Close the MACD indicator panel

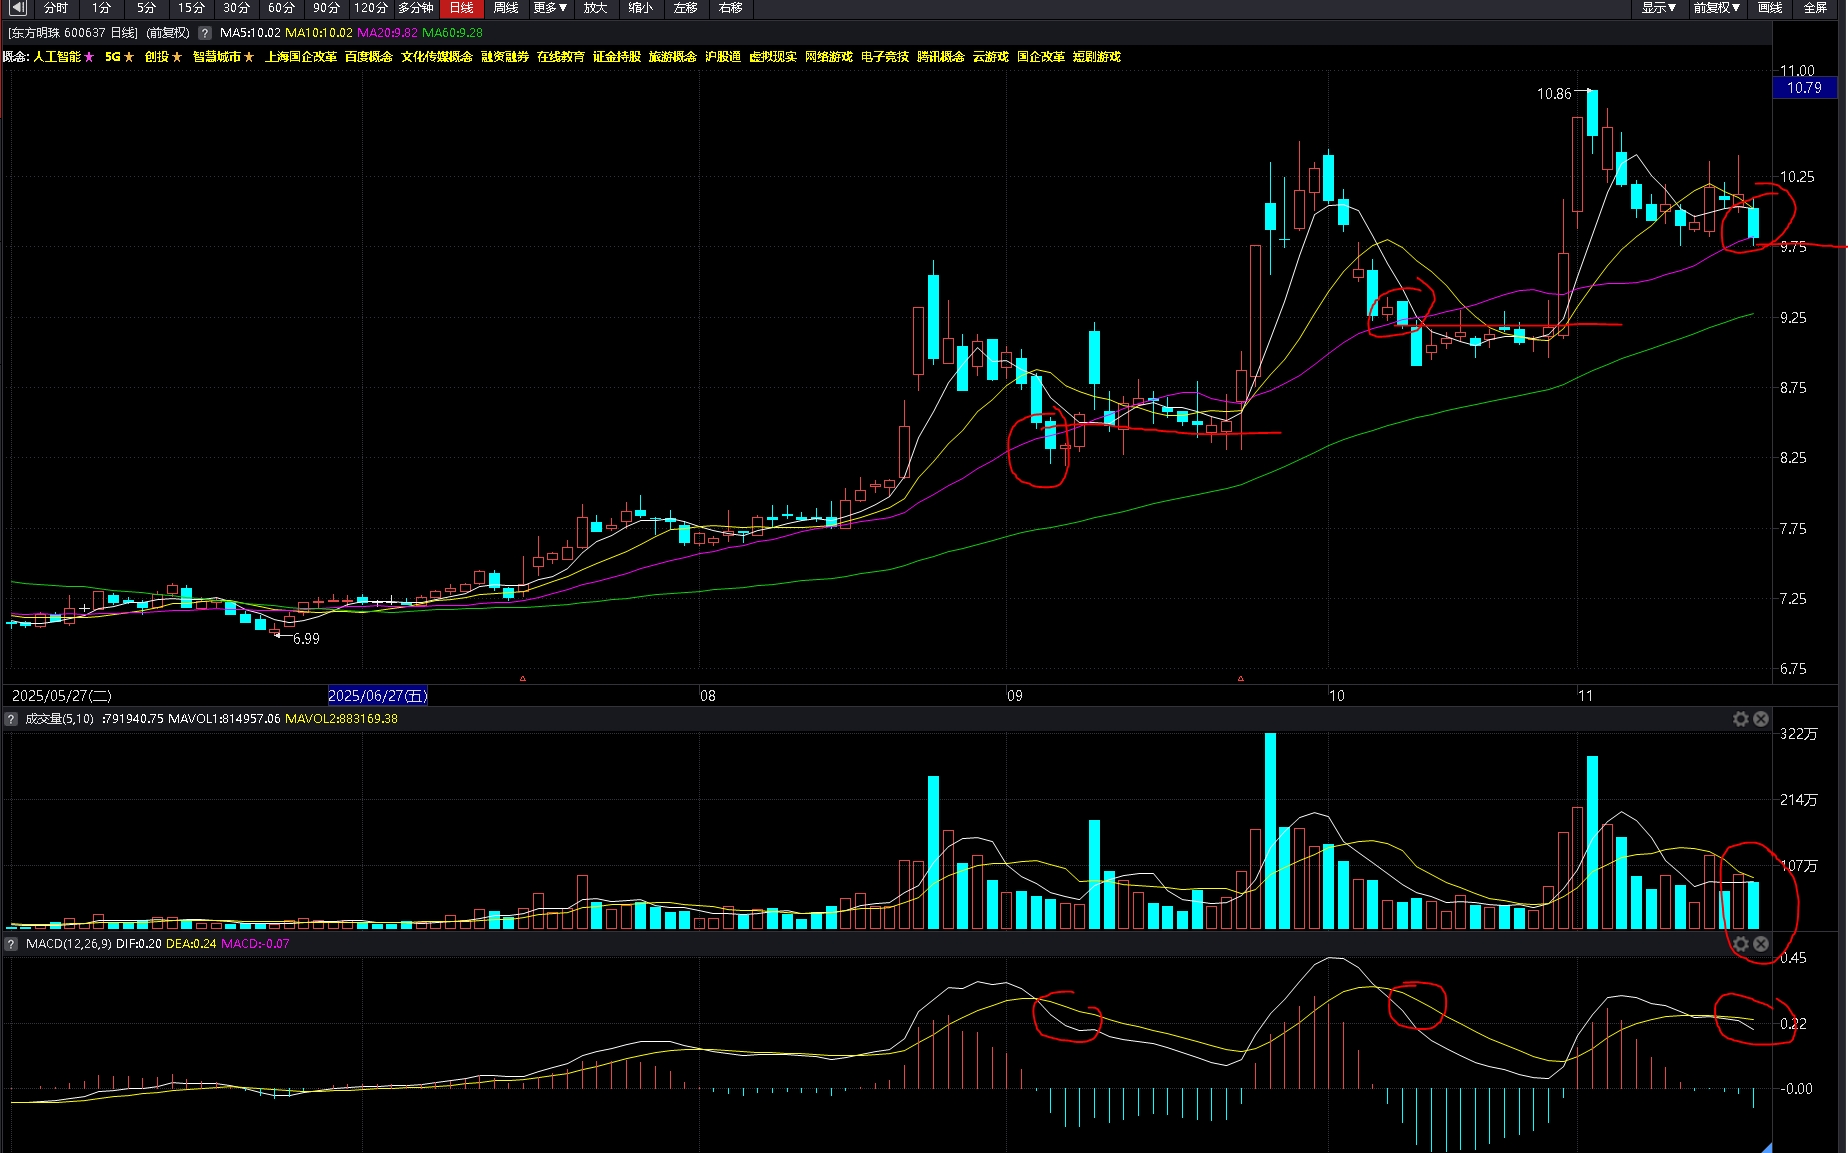click(x=1761, y=944)
